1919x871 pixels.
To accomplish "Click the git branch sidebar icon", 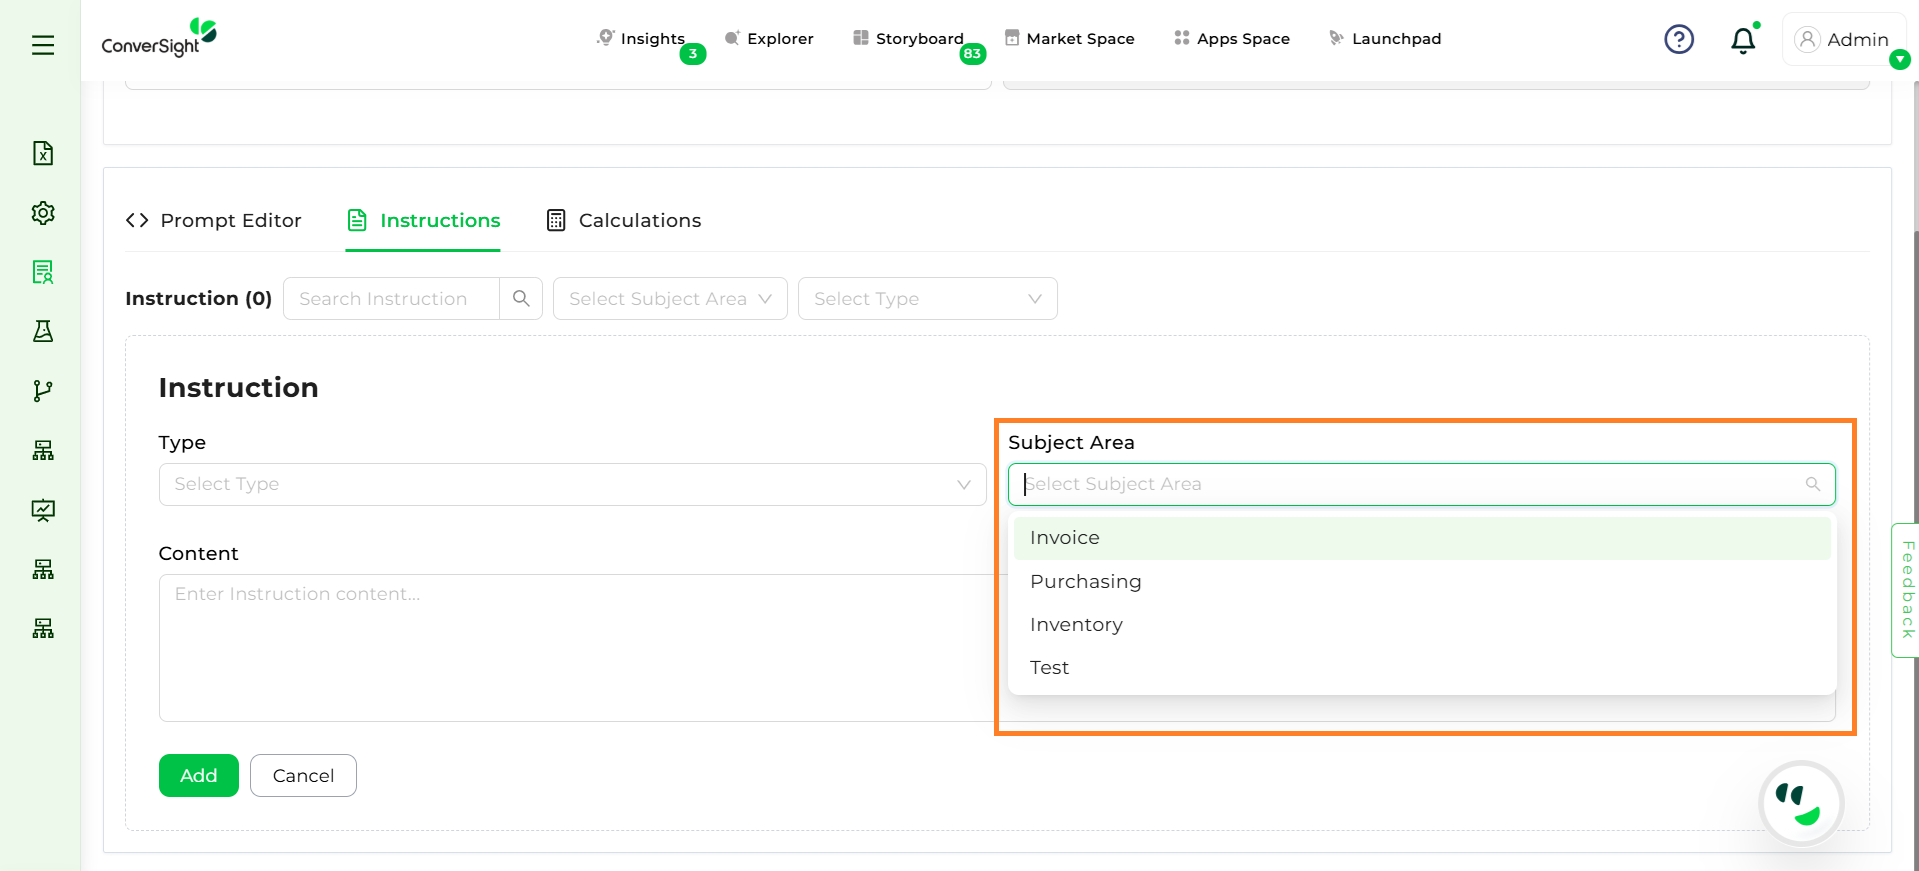I will [43, 391].
